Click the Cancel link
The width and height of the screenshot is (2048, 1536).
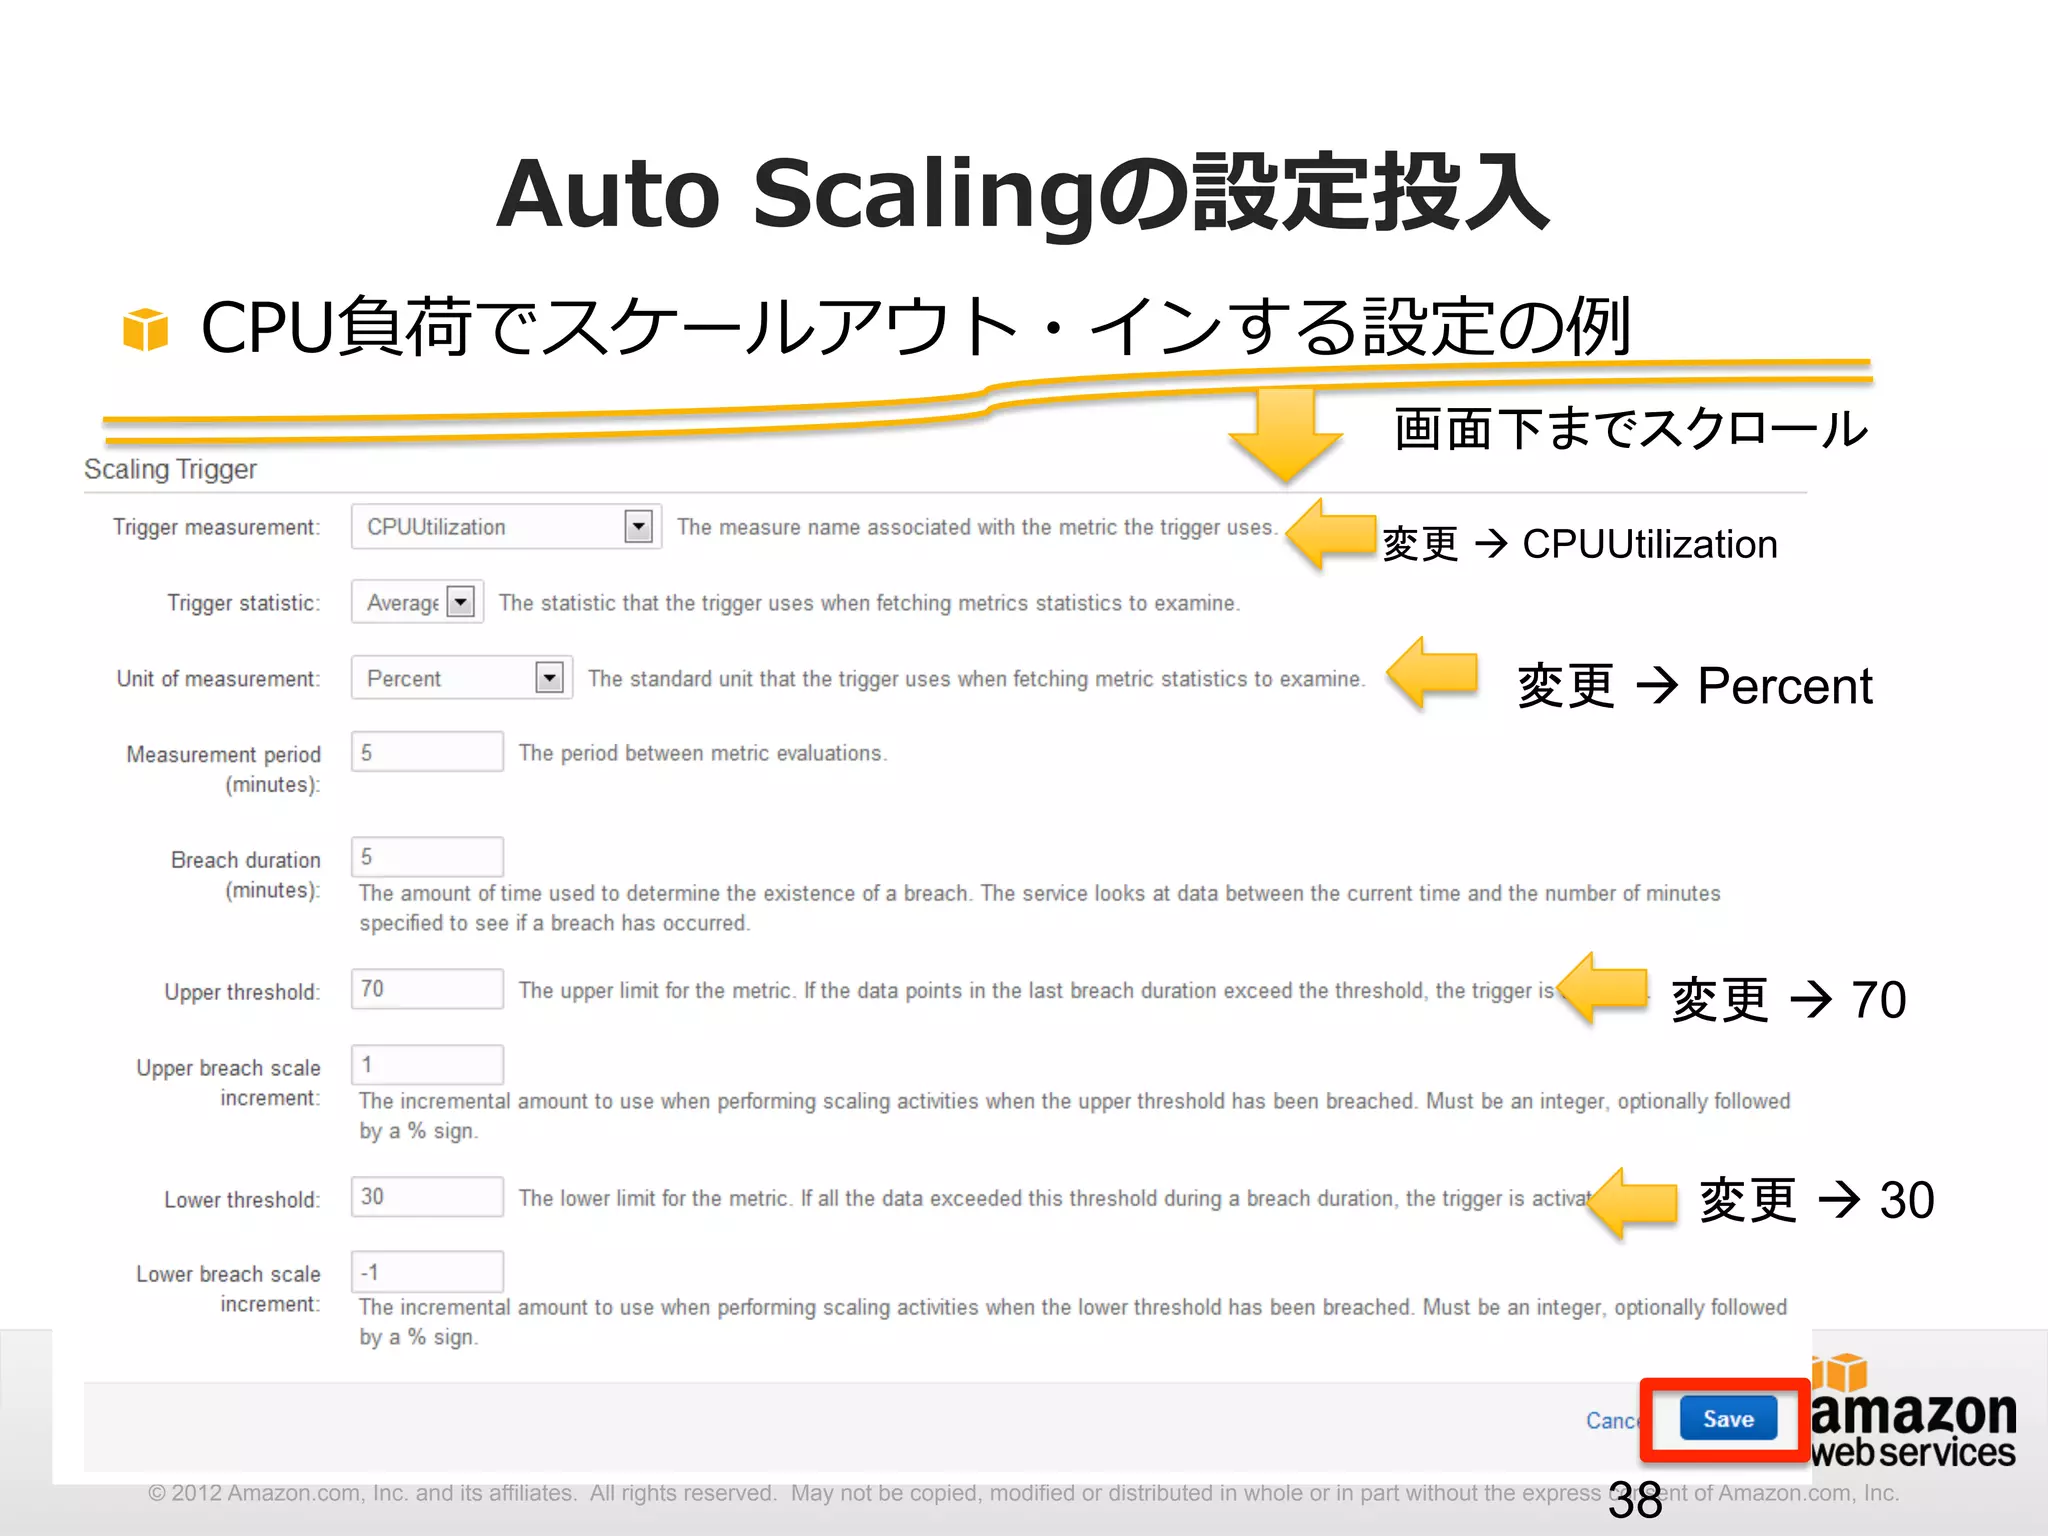1612,1420
